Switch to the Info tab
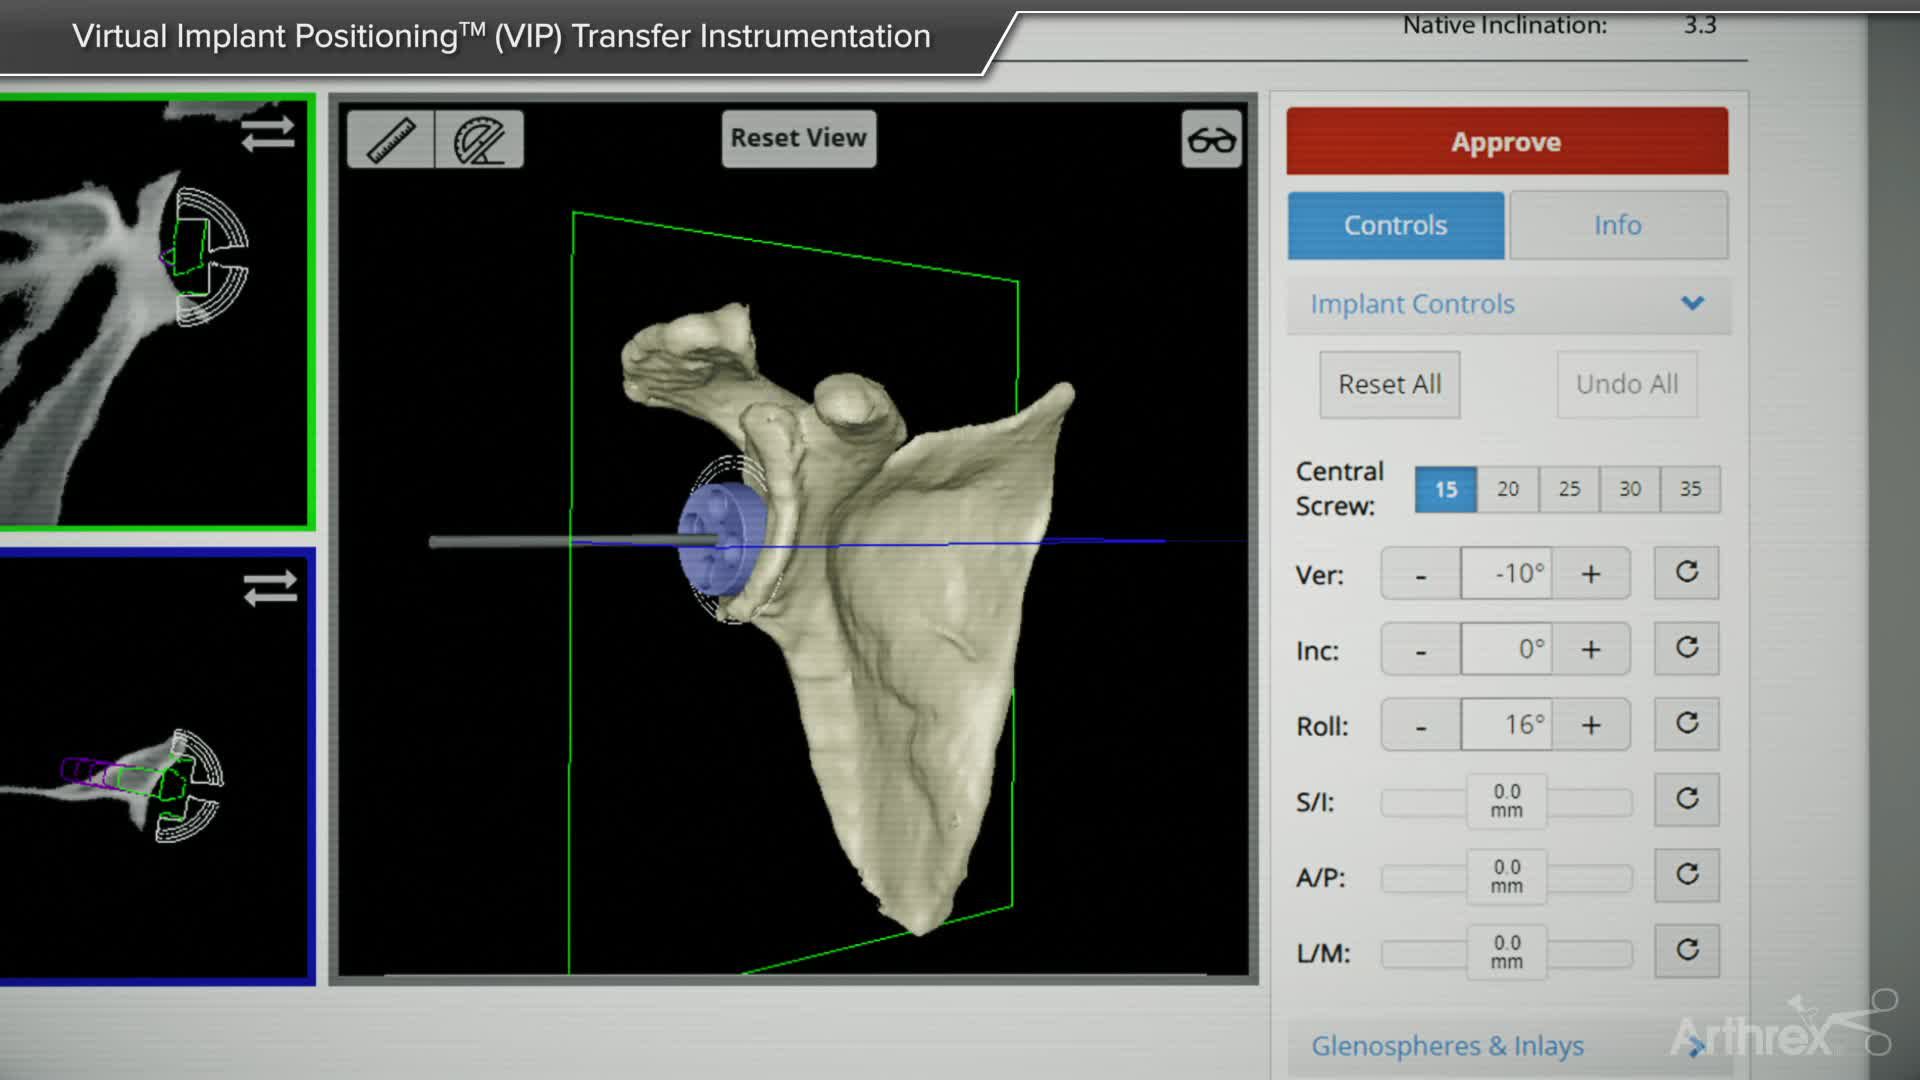The width and height of the screenshot is (1920, 1080). [1617, 225]
